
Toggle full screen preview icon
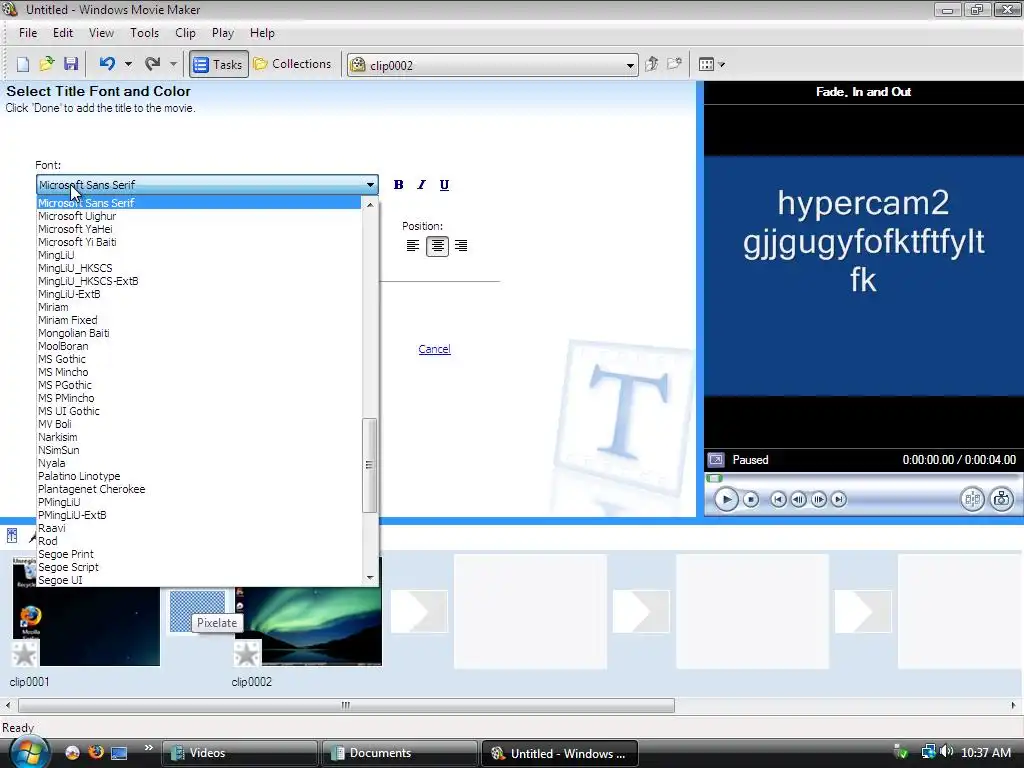click(x=716, y=460)
